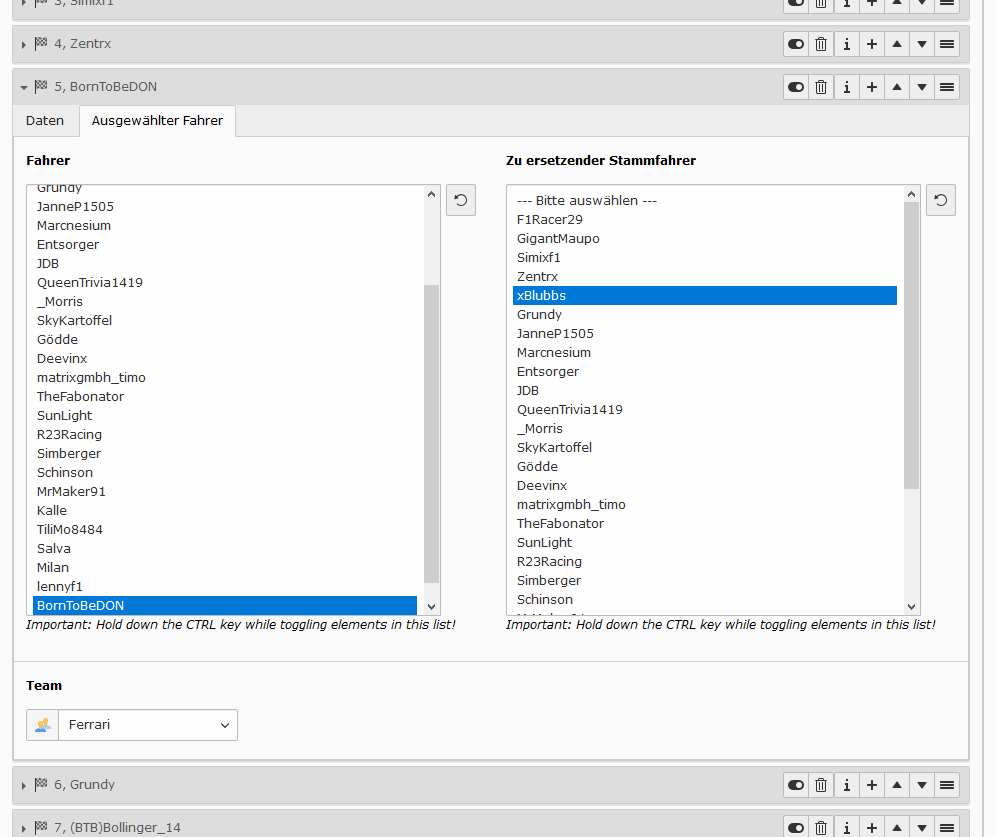Revert the Zu ersetzender Stammfahrer selection
This screenshot has height=837, width=996.
941,200
